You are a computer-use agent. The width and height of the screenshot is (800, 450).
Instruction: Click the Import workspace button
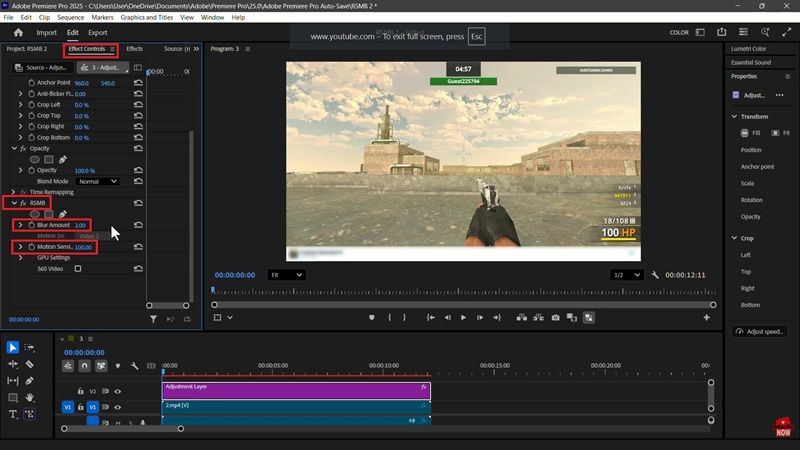[46, 33]
